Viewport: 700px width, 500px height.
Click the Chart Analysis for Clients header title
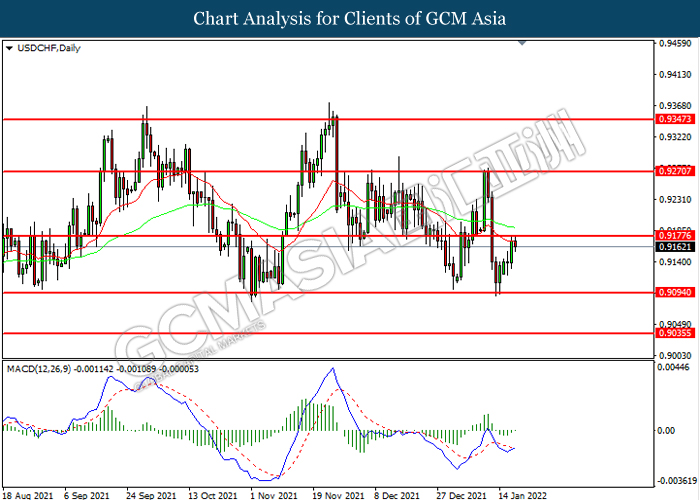[350, 19]
